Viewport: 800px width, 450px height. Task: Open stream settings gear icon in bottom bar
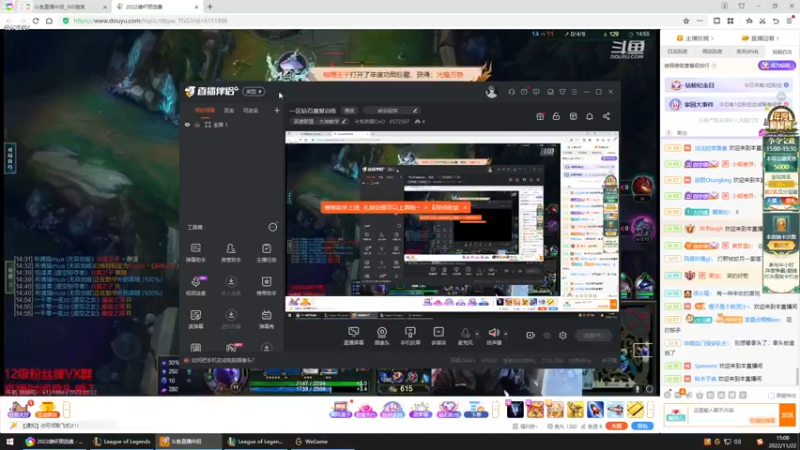click(x=563, y=335)
